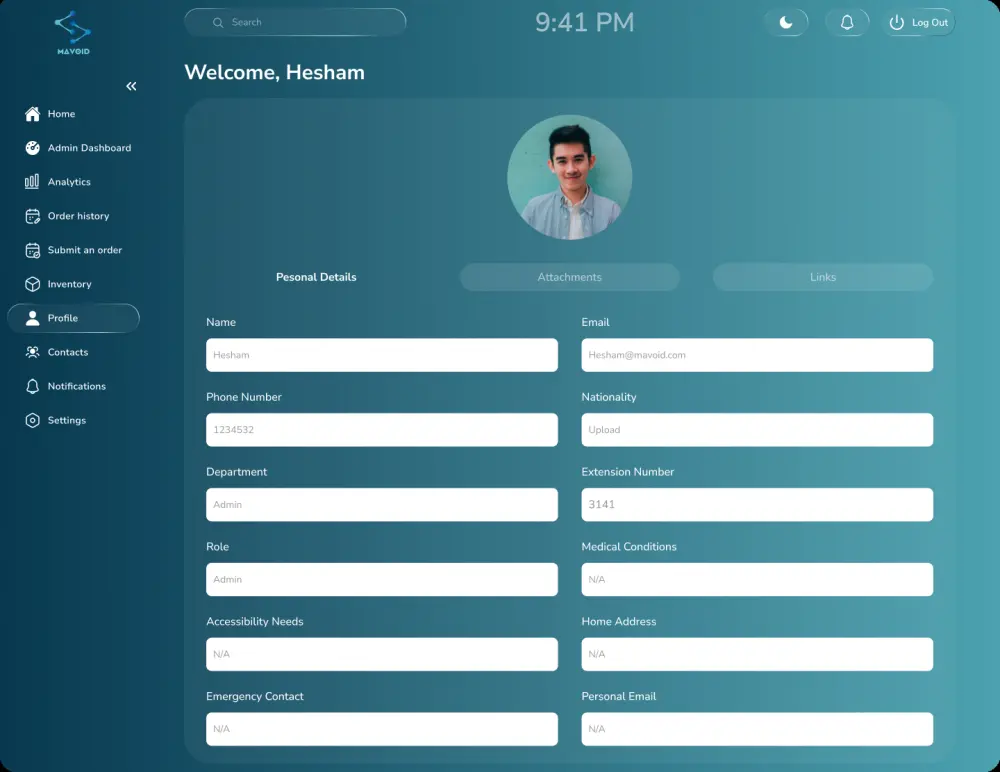This screenshot has height=772, width=1000.
Task: Expand the Nationality upload field
Action: tap(757, 429)
